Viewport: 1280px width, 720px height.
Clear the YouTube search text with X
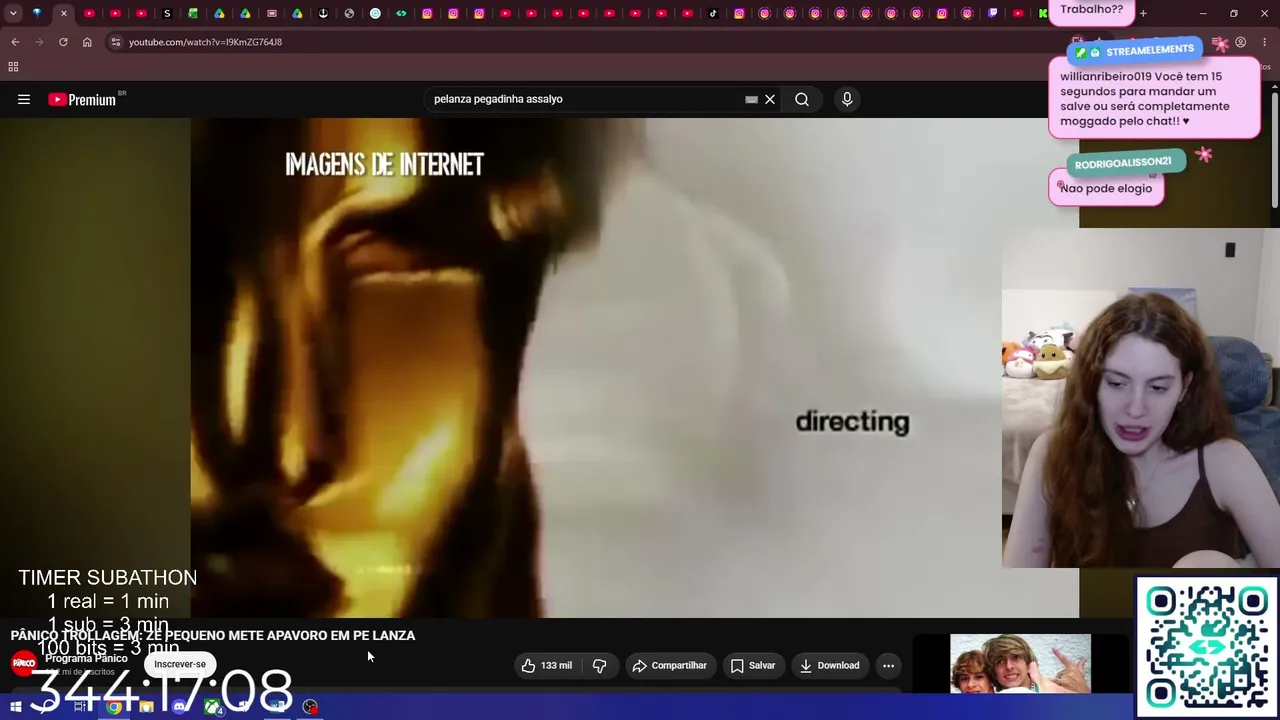pyautogui.click(x=770, y=99)
